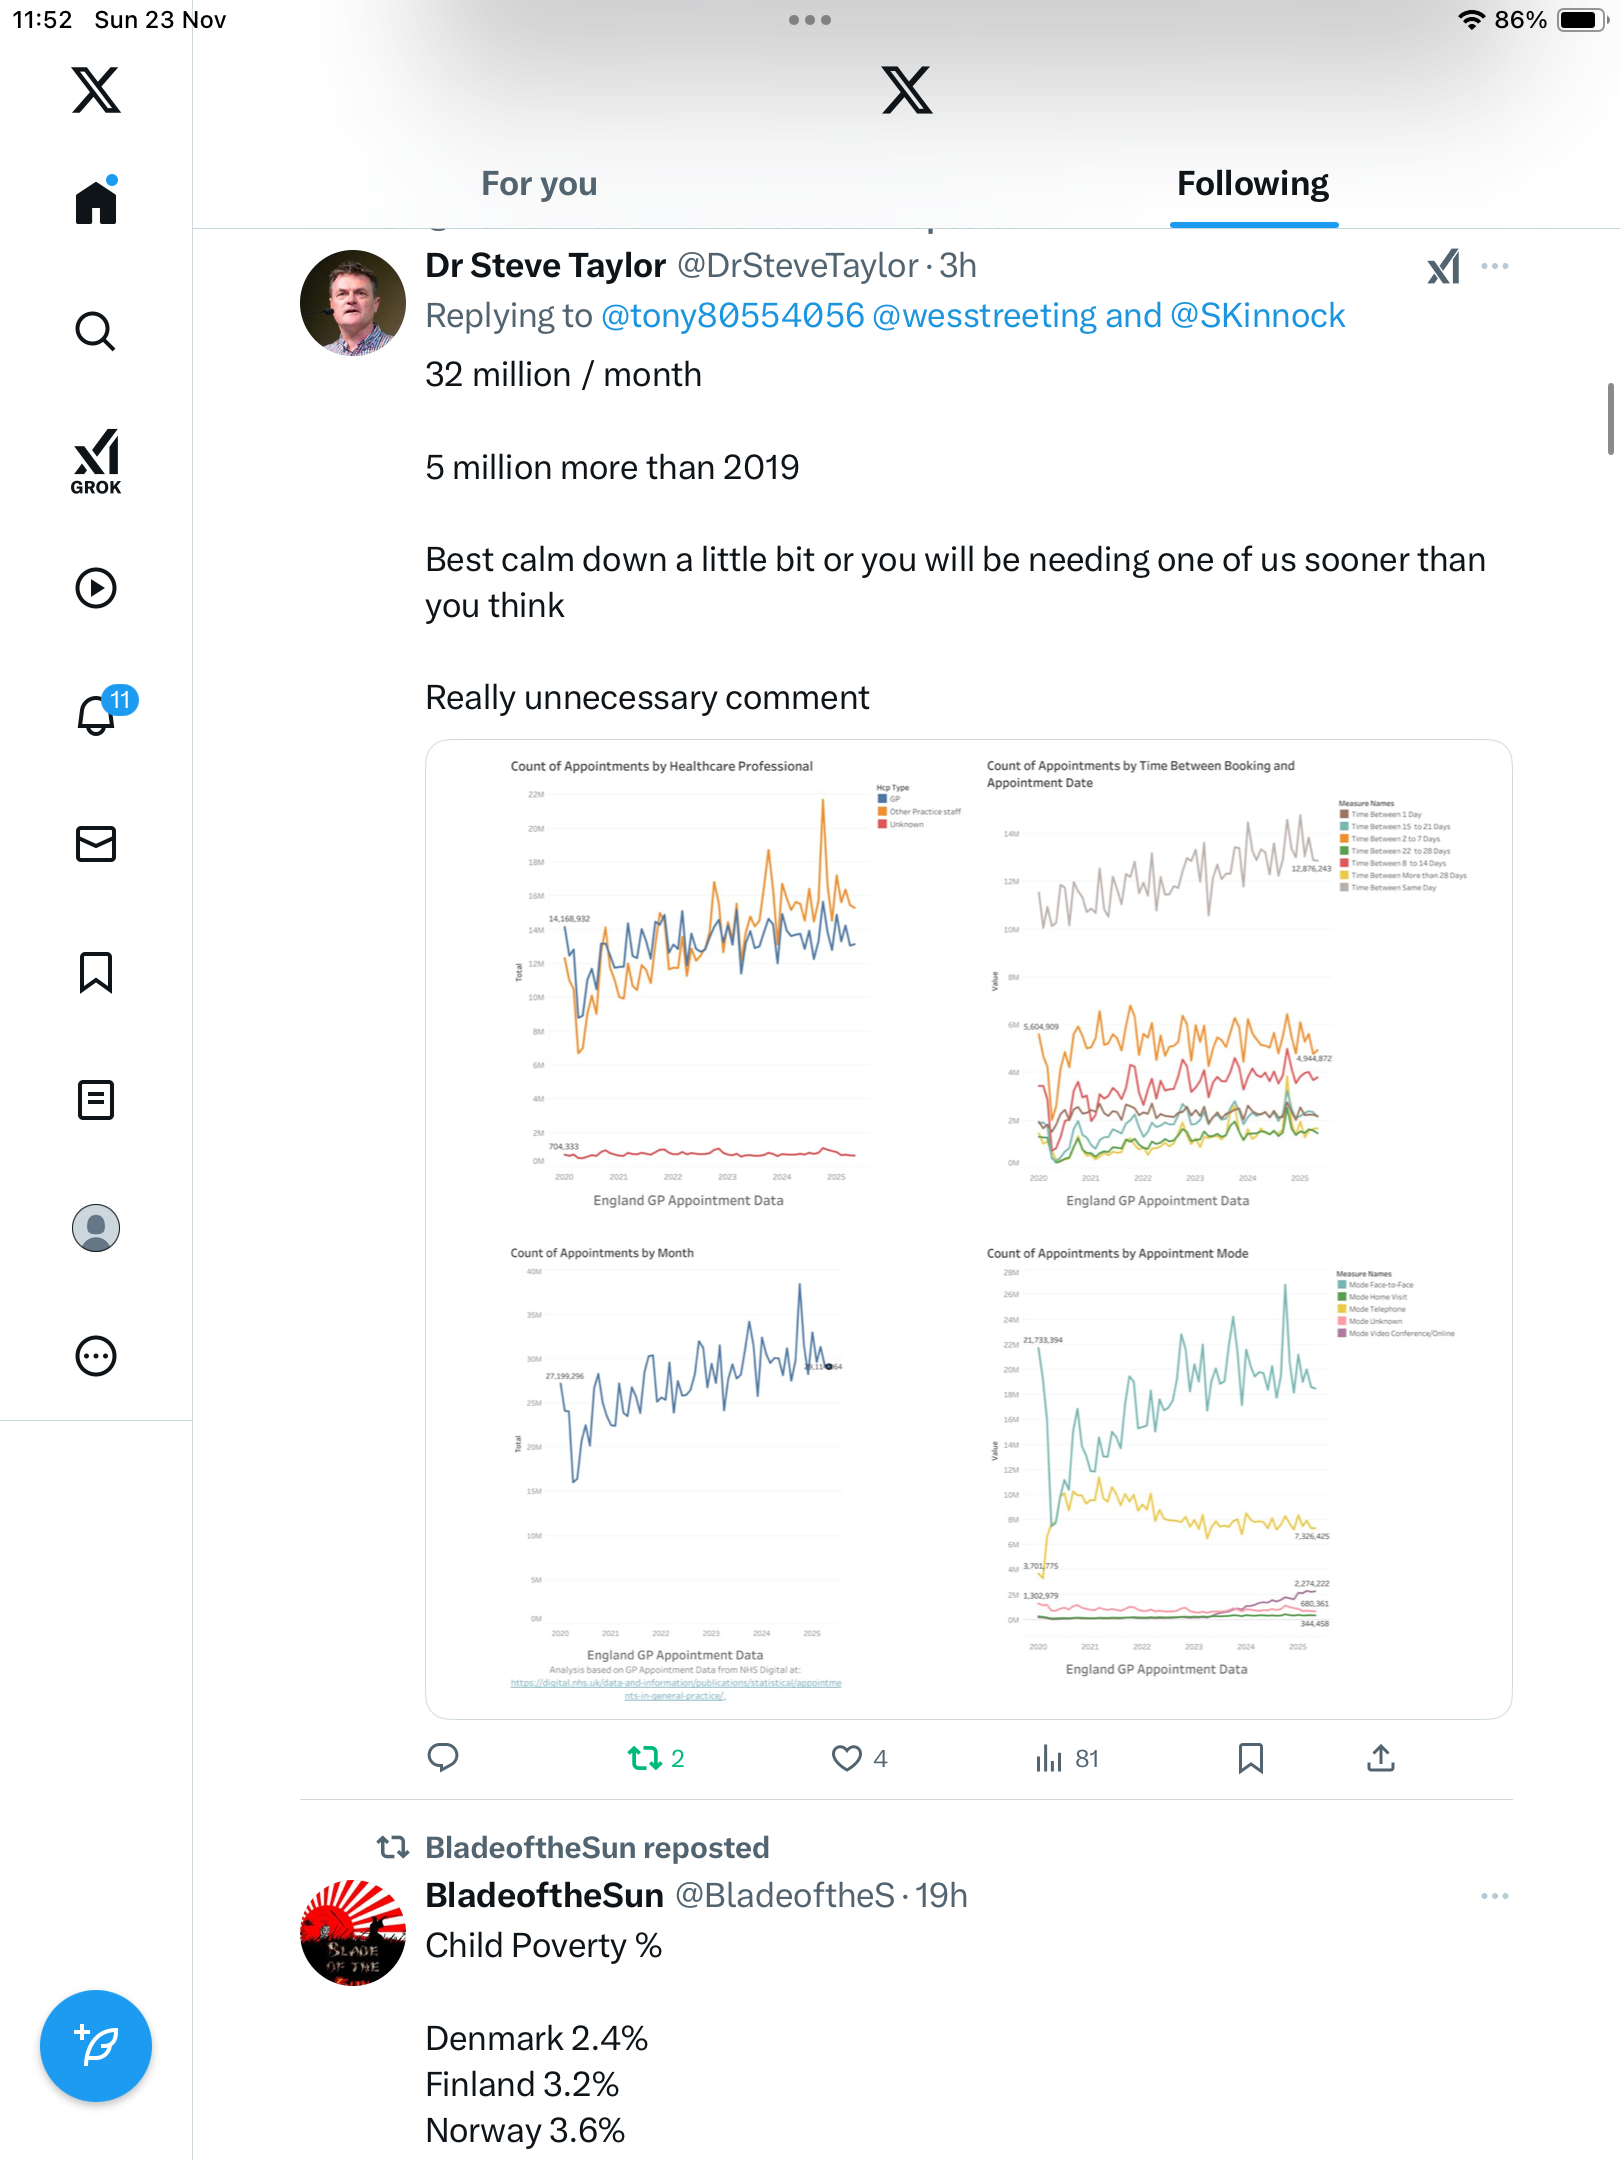Click the page scrollbar handle

(1610, 418)
